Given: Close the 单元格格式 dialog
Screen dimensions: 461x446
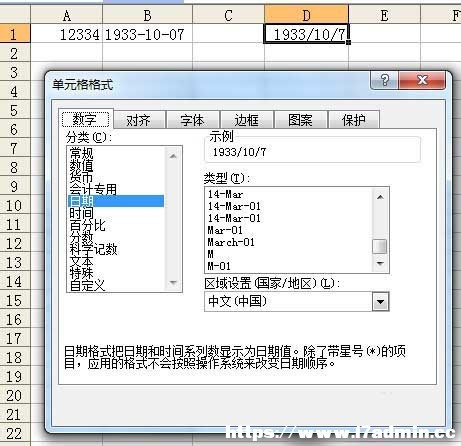Looking at the screenshot, I should coord(422,80).
